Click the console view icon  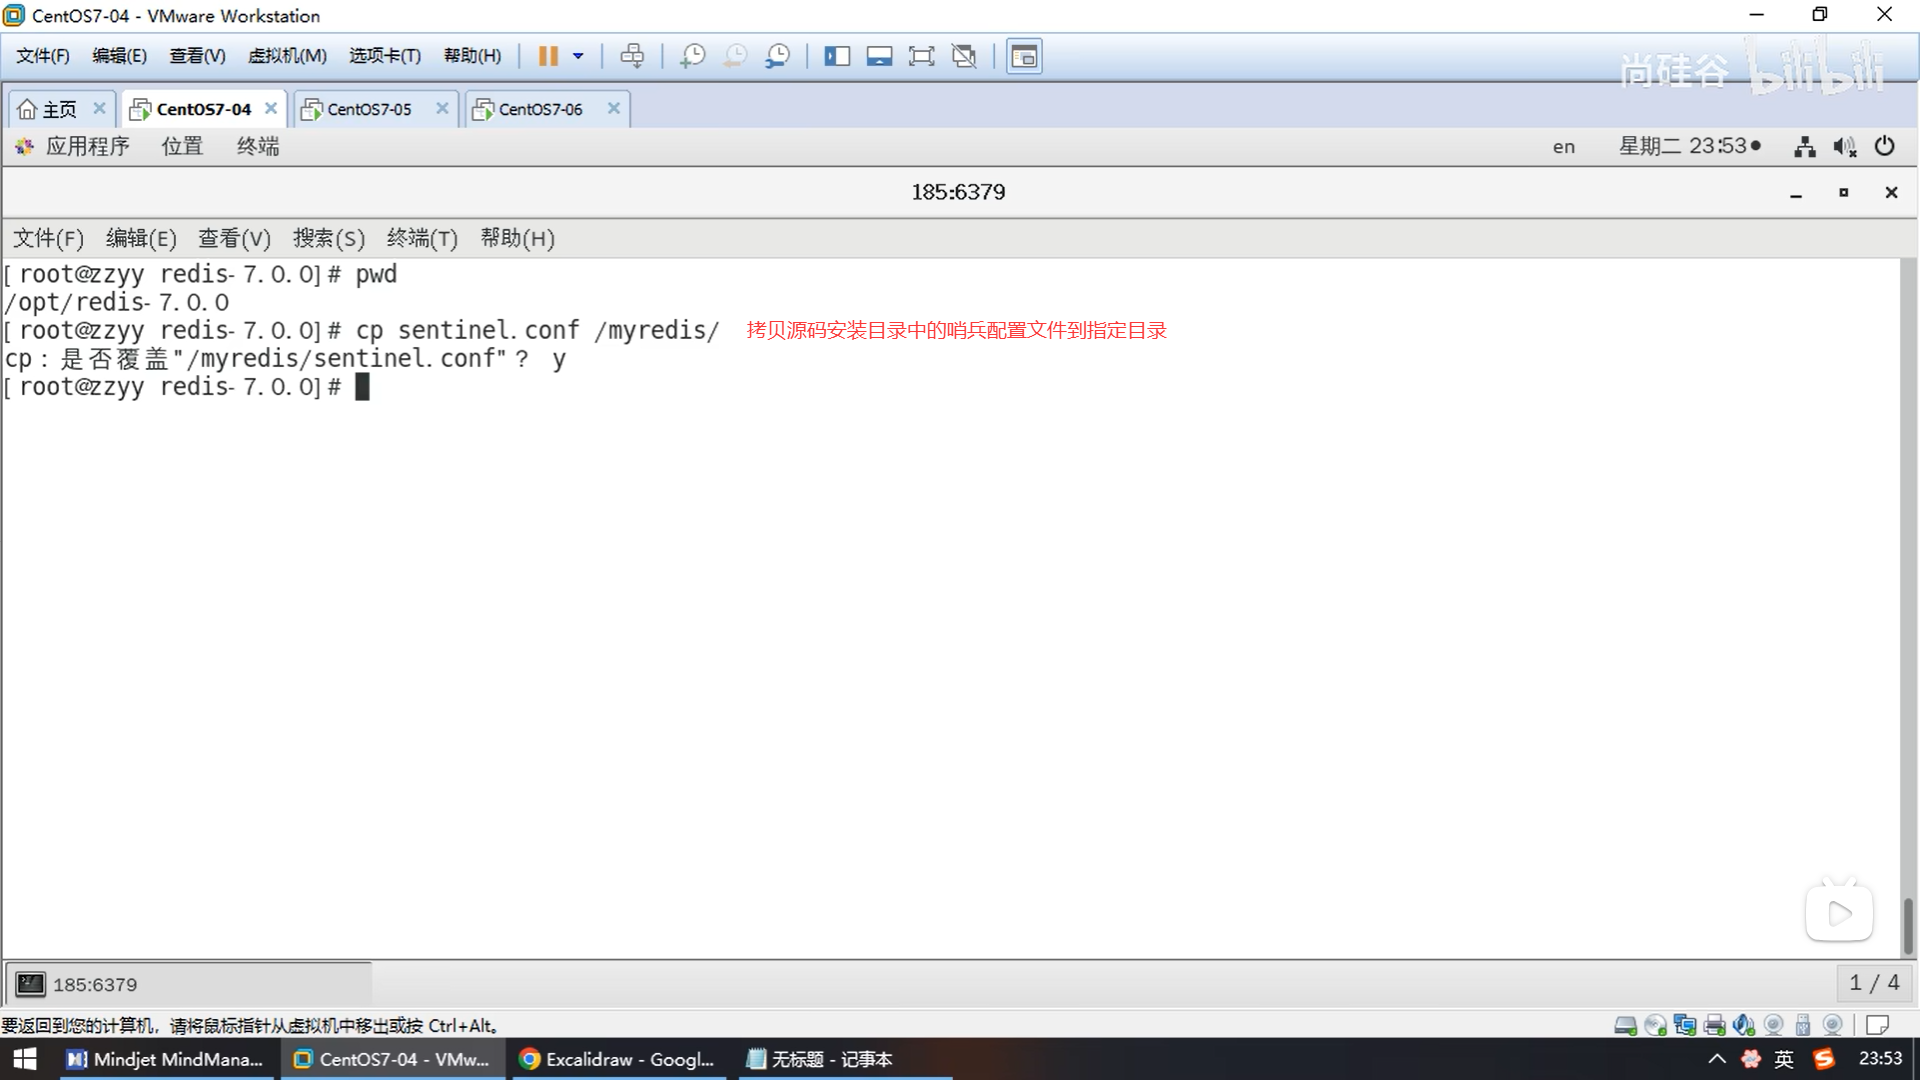[x=1024, y=56]
